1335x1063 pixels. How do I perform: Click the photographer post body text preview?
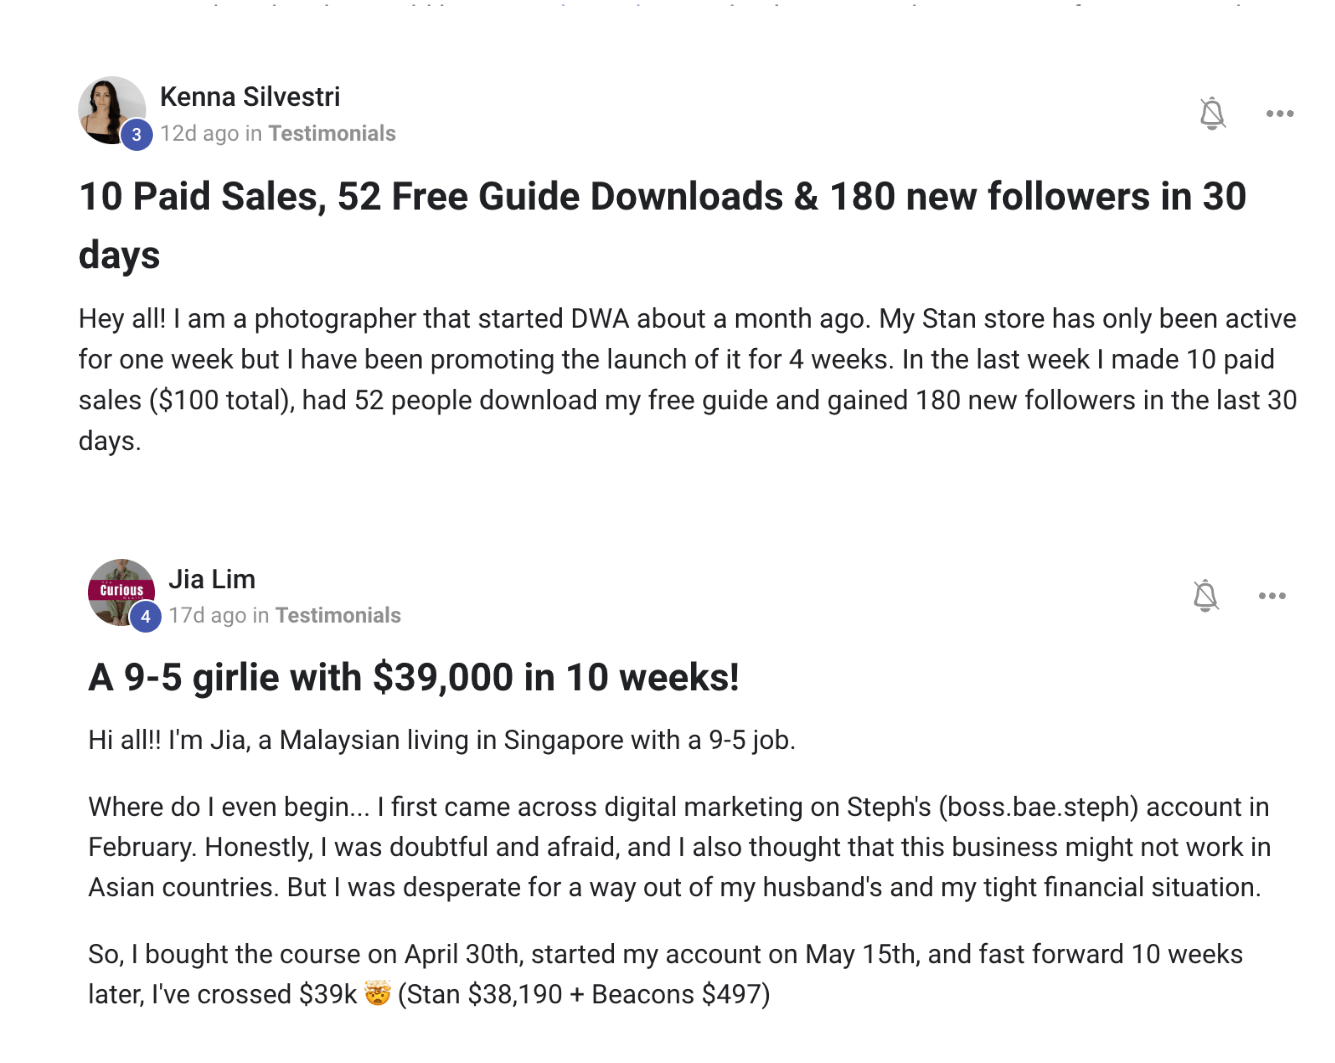687,379
